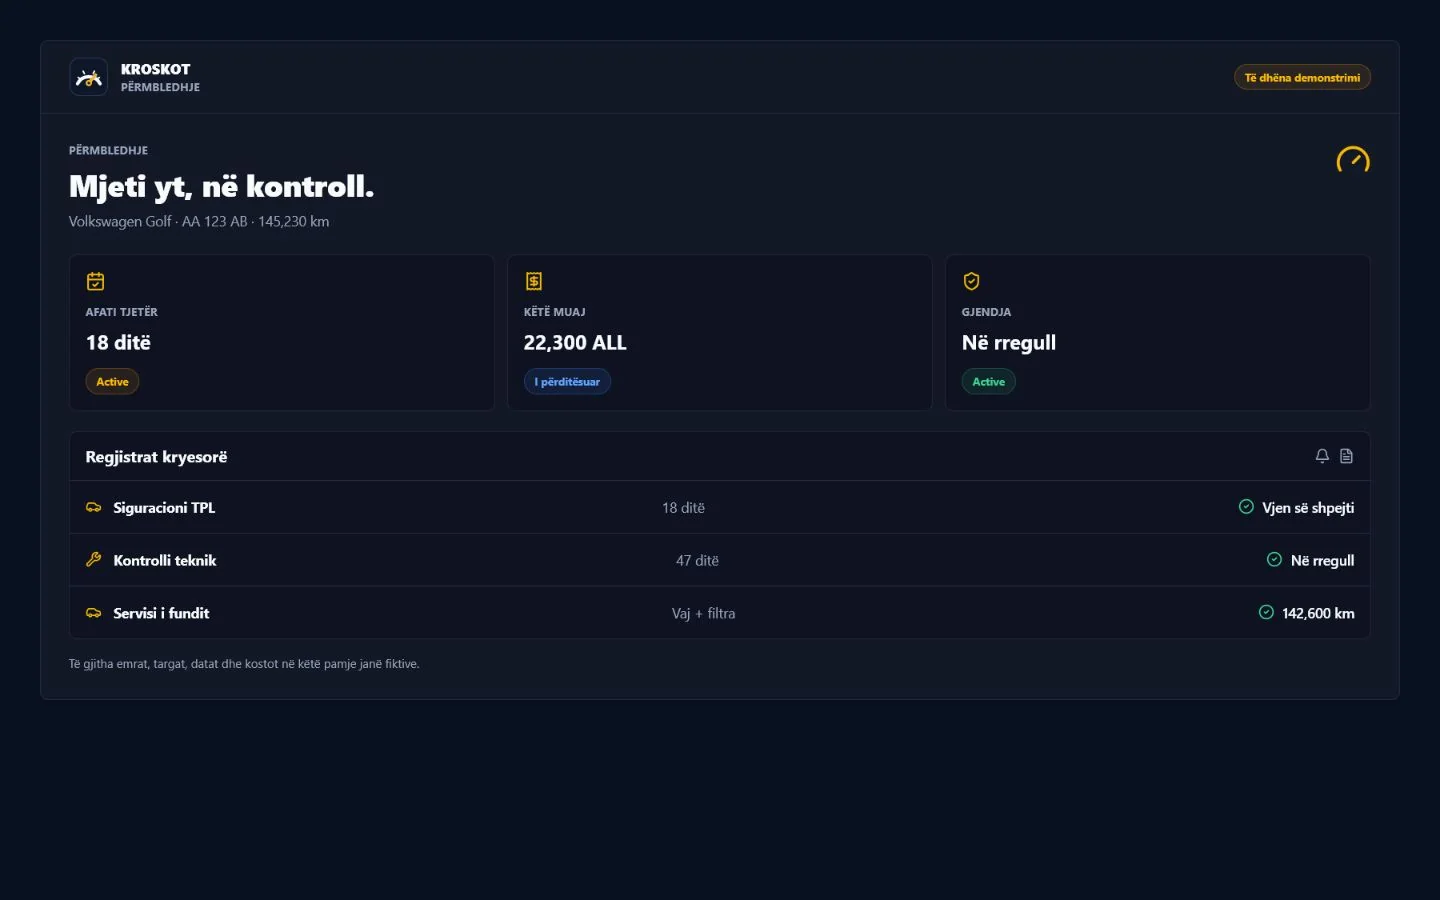The height and width of the screenshot is (900, 1440).
Task: Click the fictitious data disclaimer footer text
Action: (244, 664)
